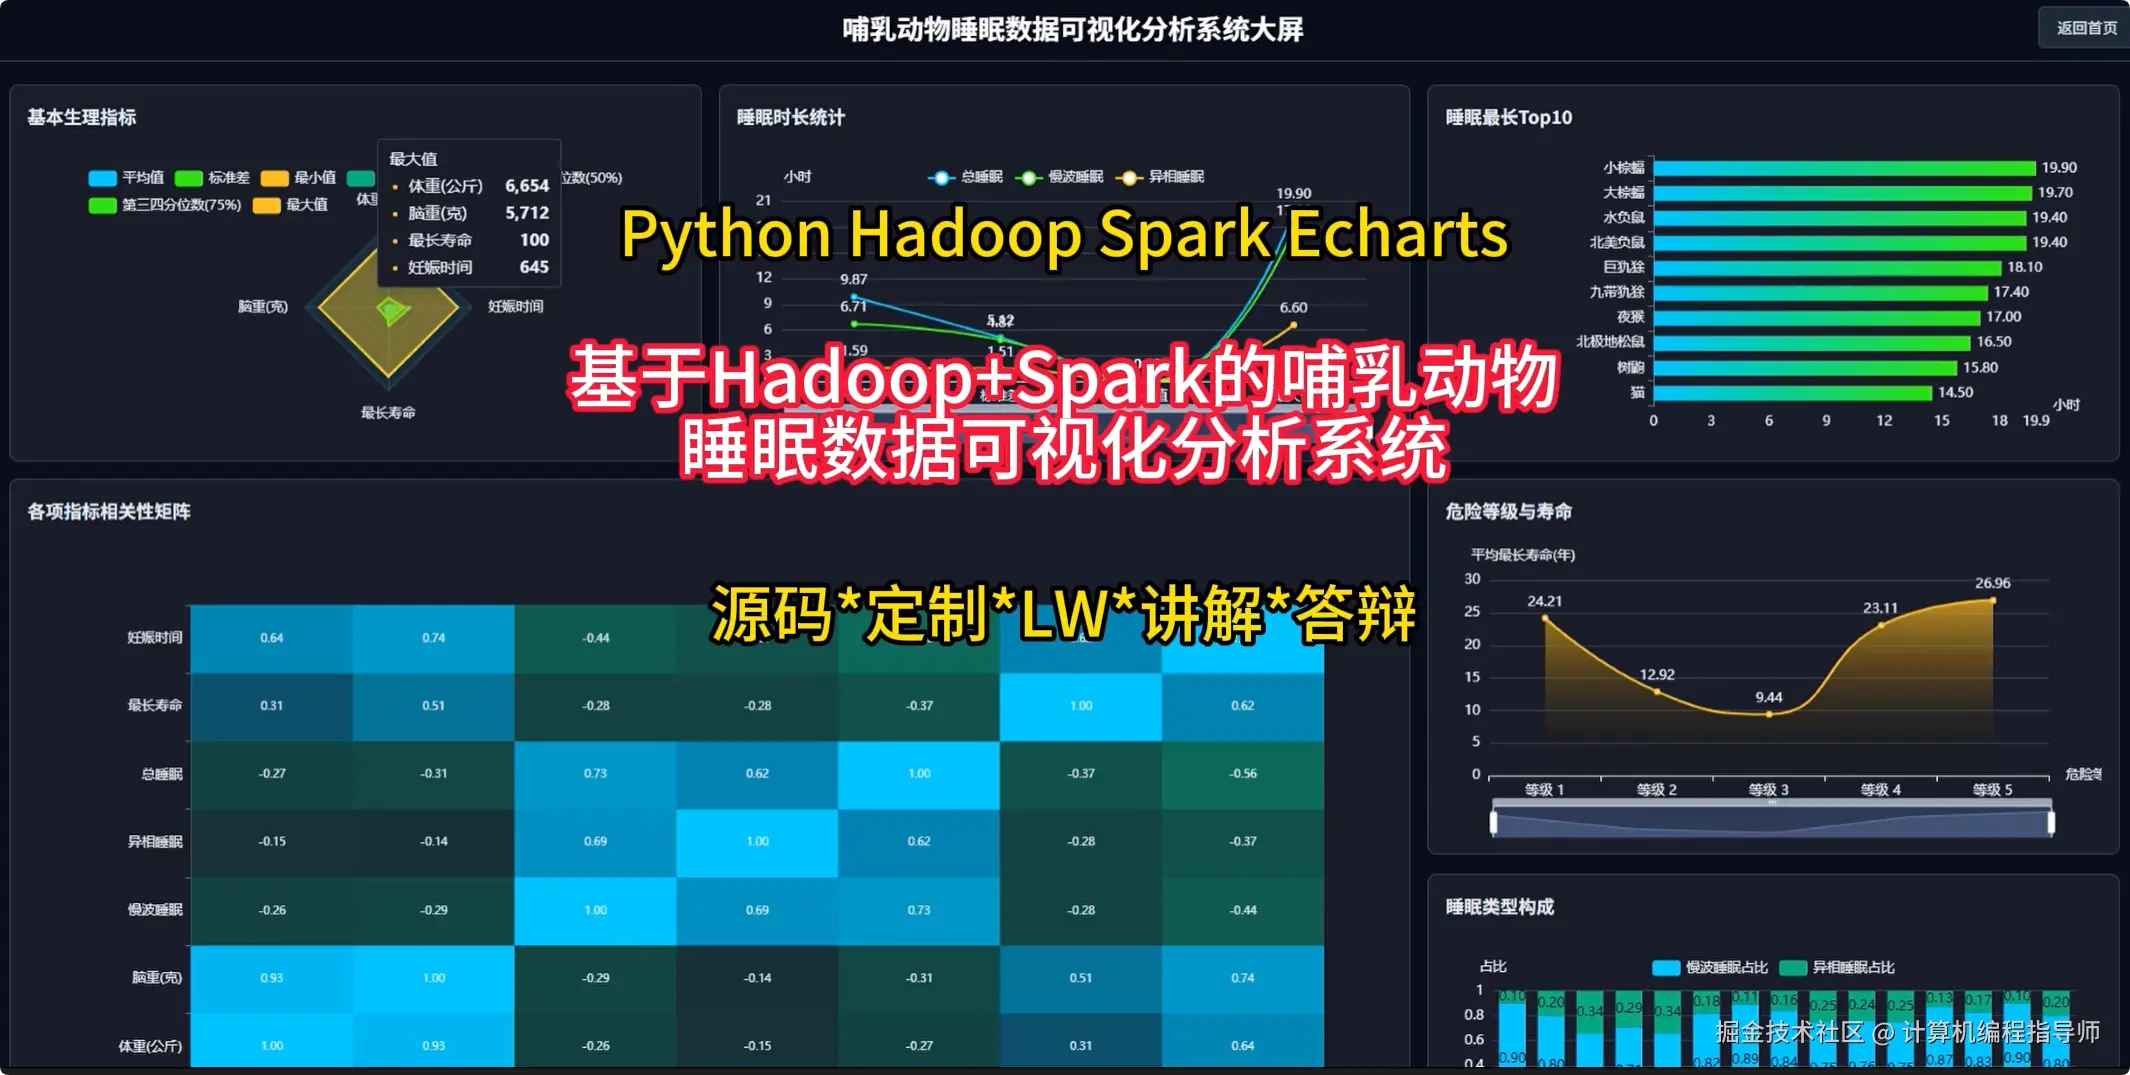Select the 小棕蝠 bar in Top10 chart
This screenshot has width=2130, height=1075.
1844,168
